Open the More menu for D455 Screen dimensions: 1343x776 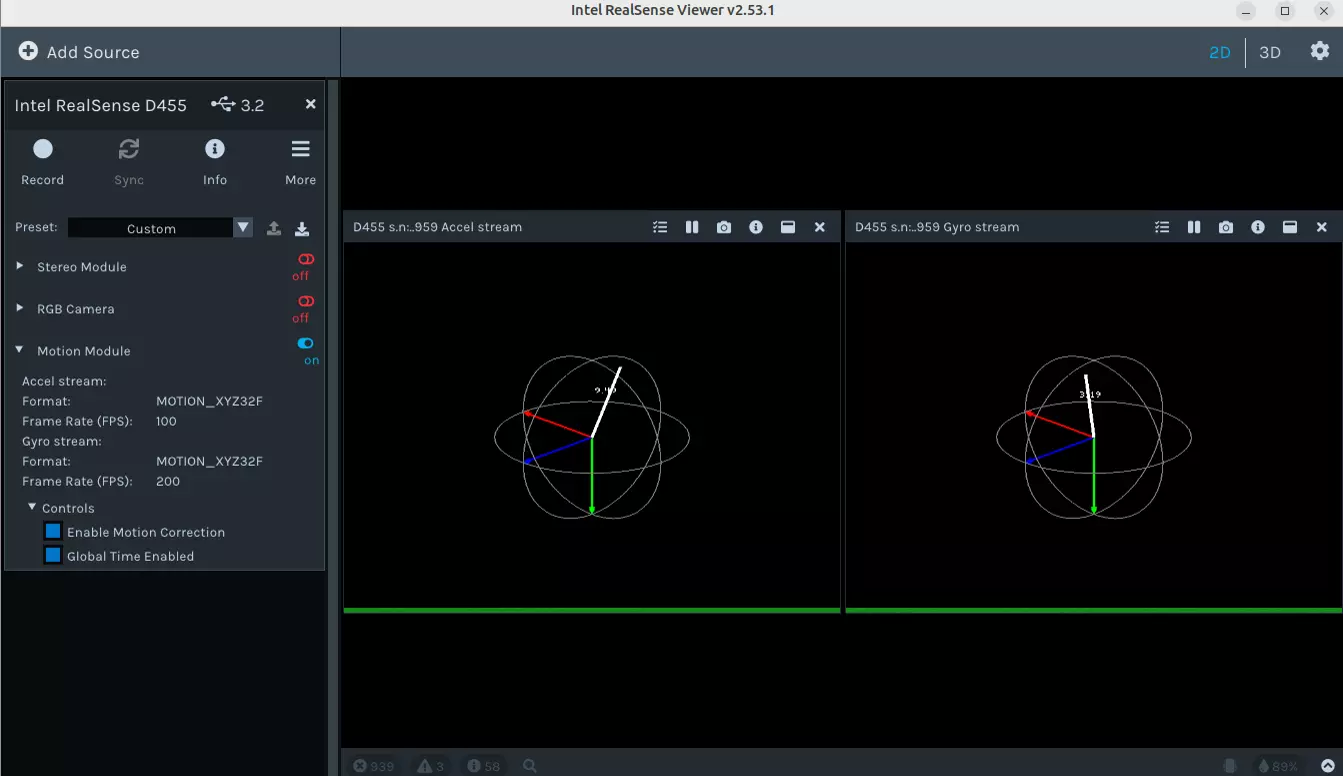[300, 162]
